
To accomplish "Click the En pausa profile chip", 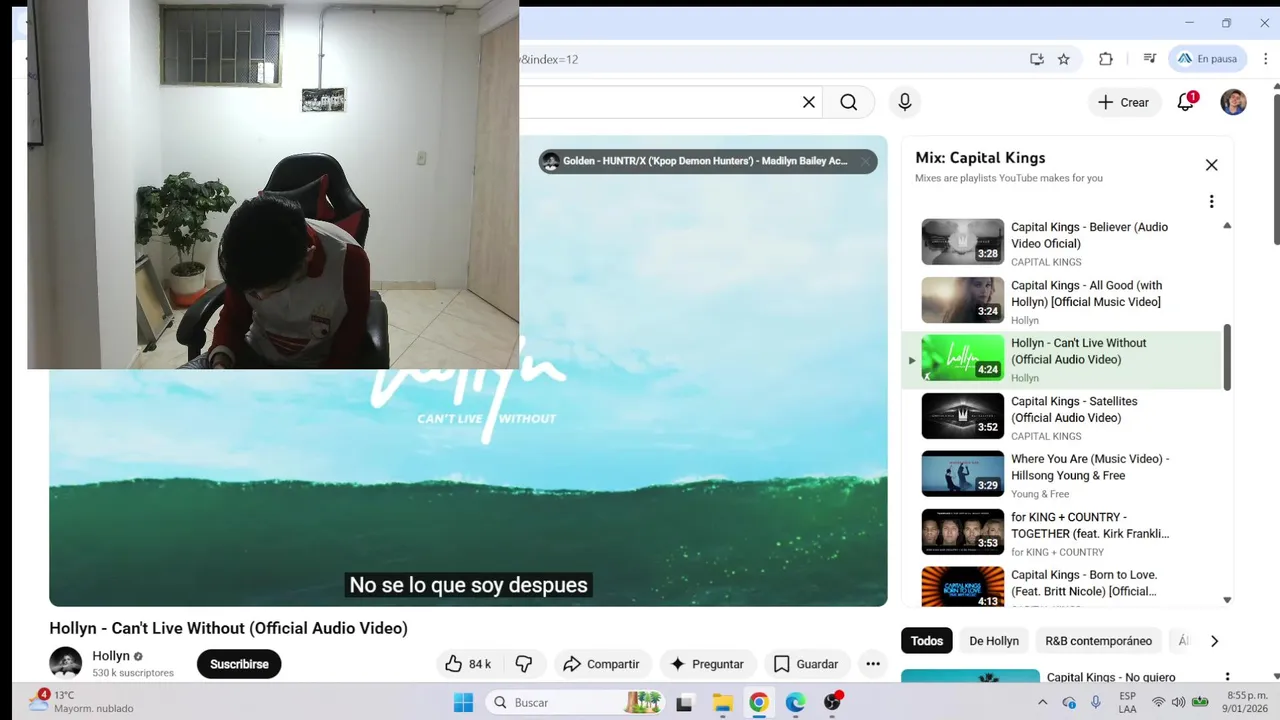I will tap(1209, 59).
